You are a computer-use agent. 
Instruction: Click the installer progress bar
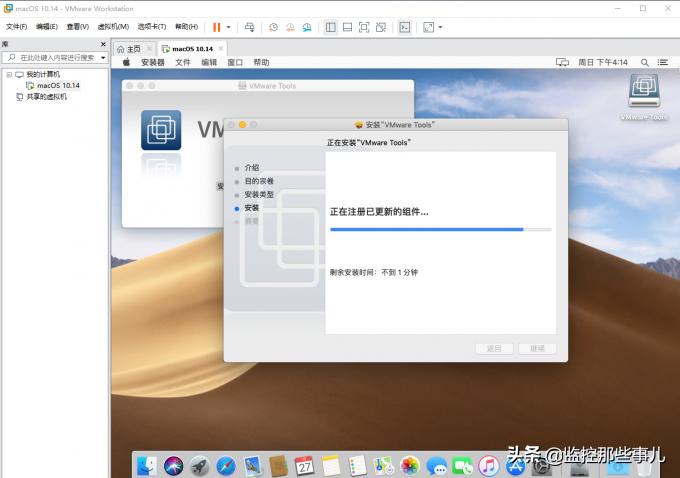pyautogui.click(x=441, y=229)
